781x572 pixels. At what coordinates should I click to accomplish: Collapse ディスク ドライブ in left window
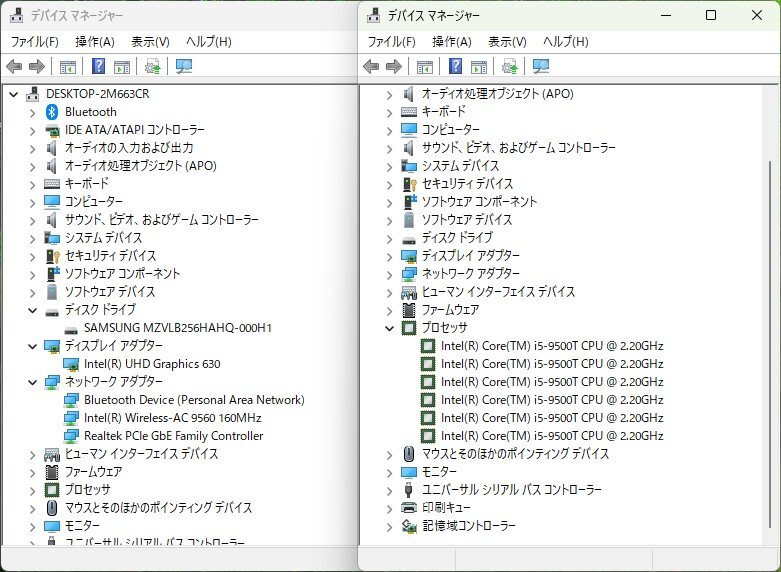[32, 310]
